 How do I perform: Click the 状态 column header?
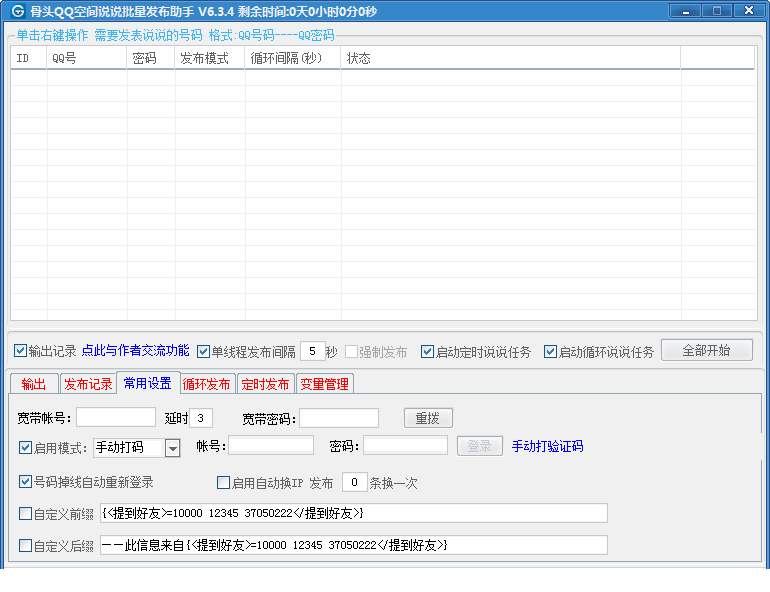click(x=511, y=58)
